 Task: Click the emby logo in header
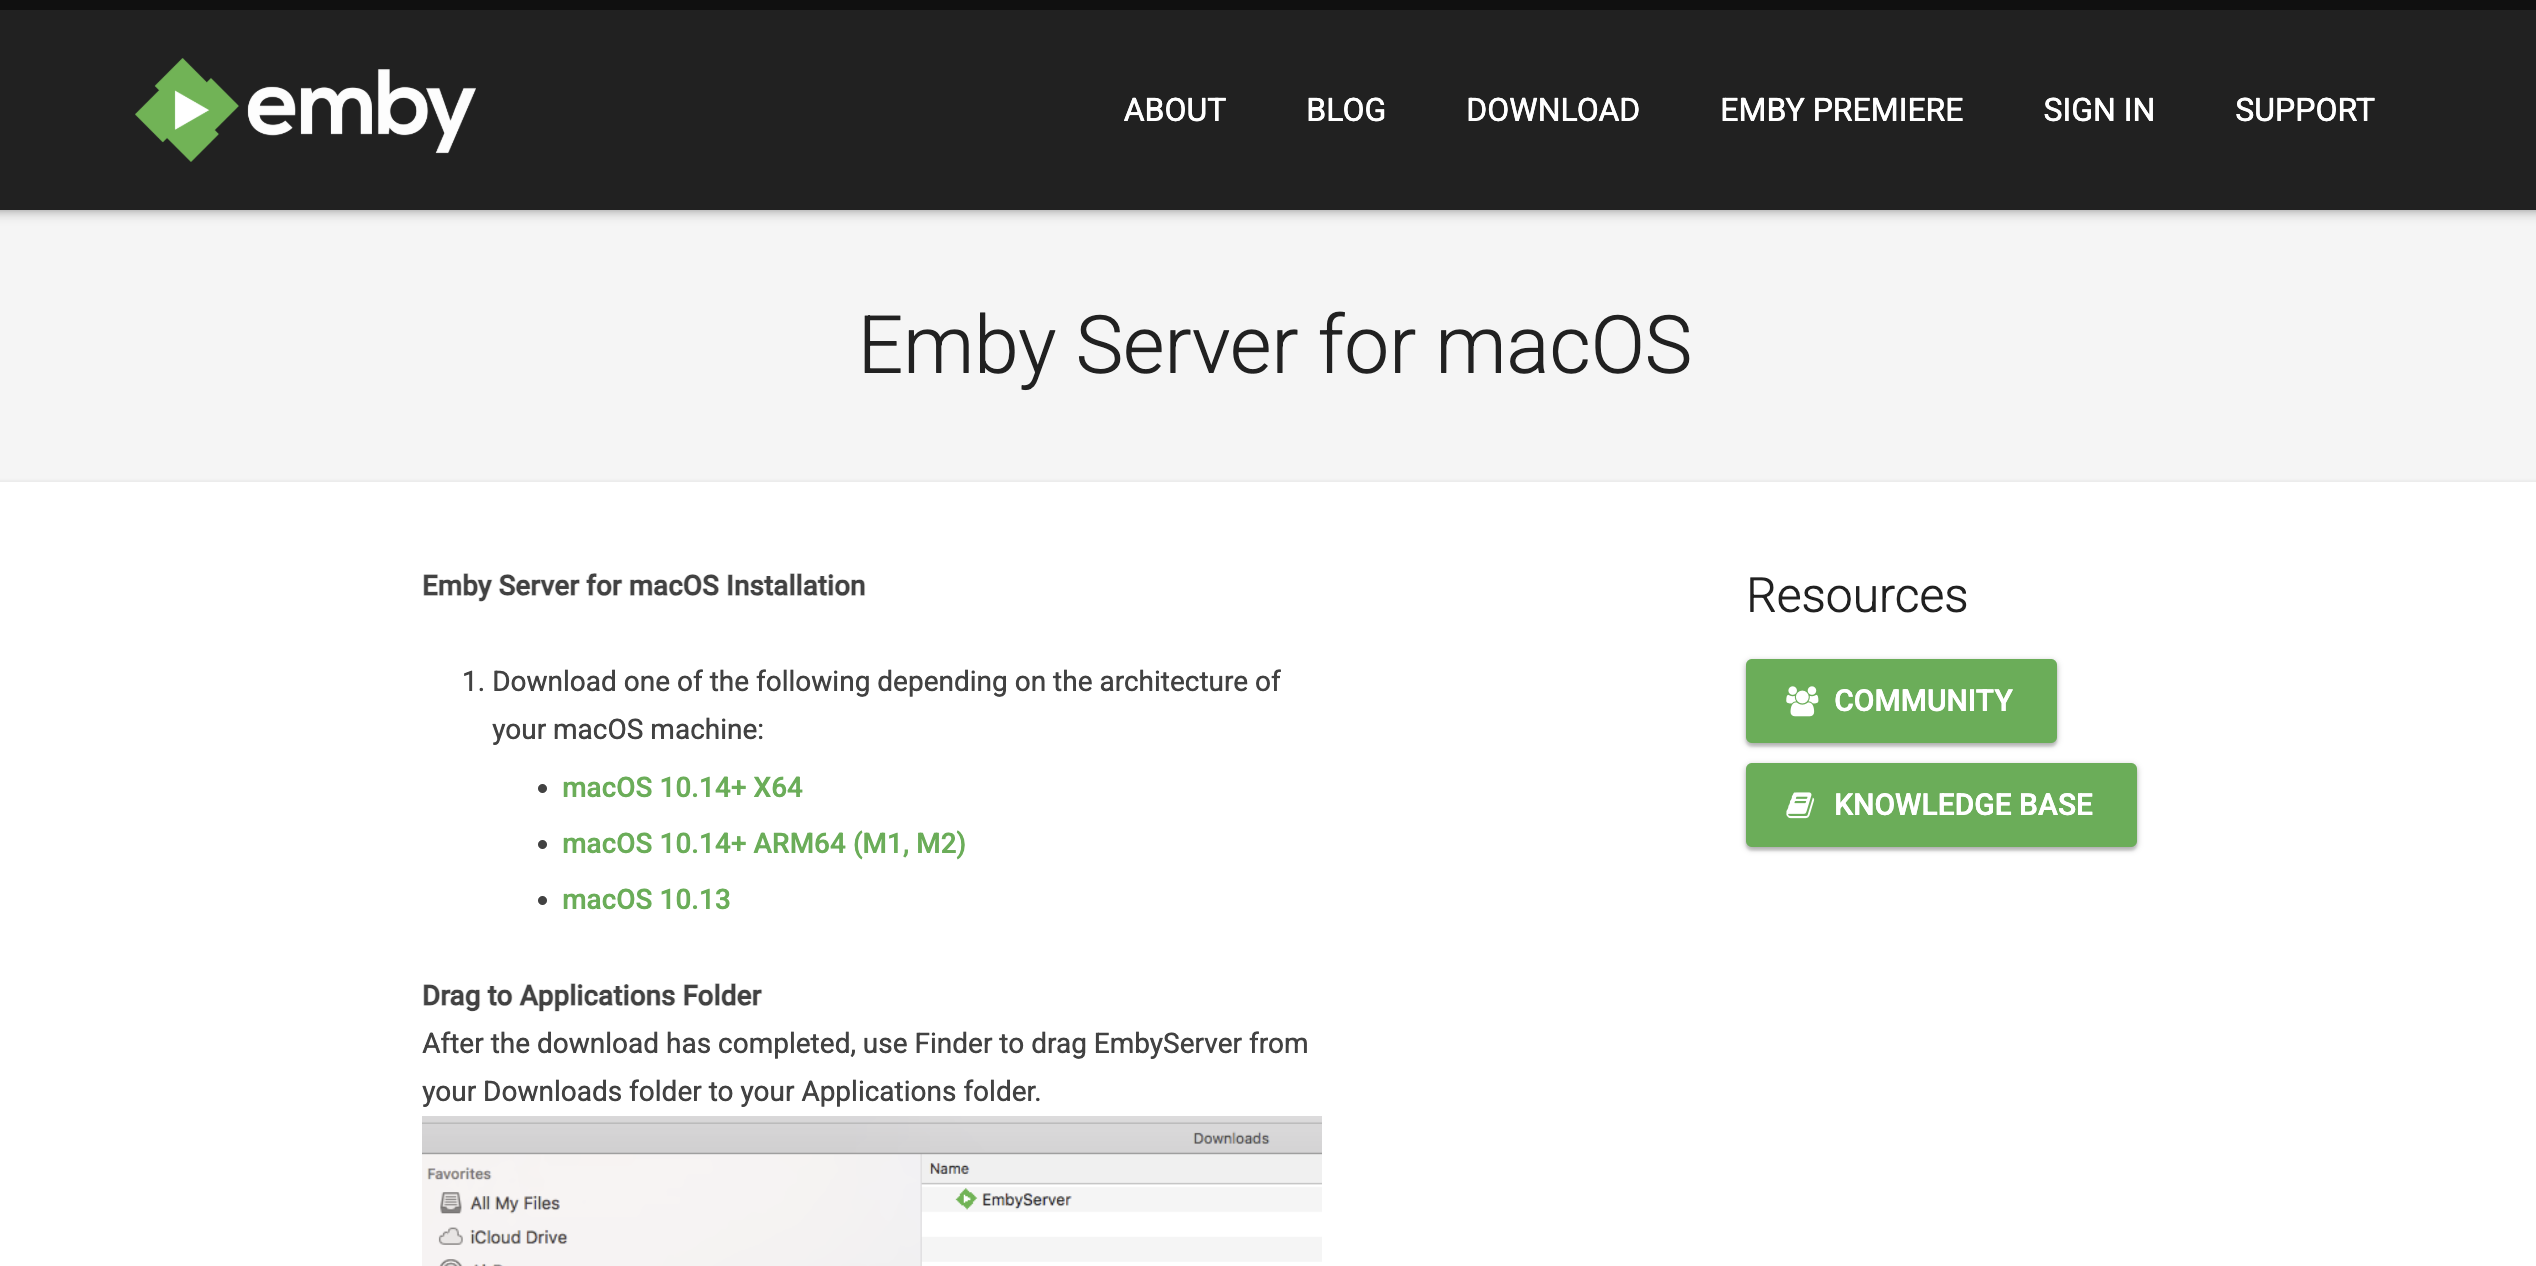(305, 109)
